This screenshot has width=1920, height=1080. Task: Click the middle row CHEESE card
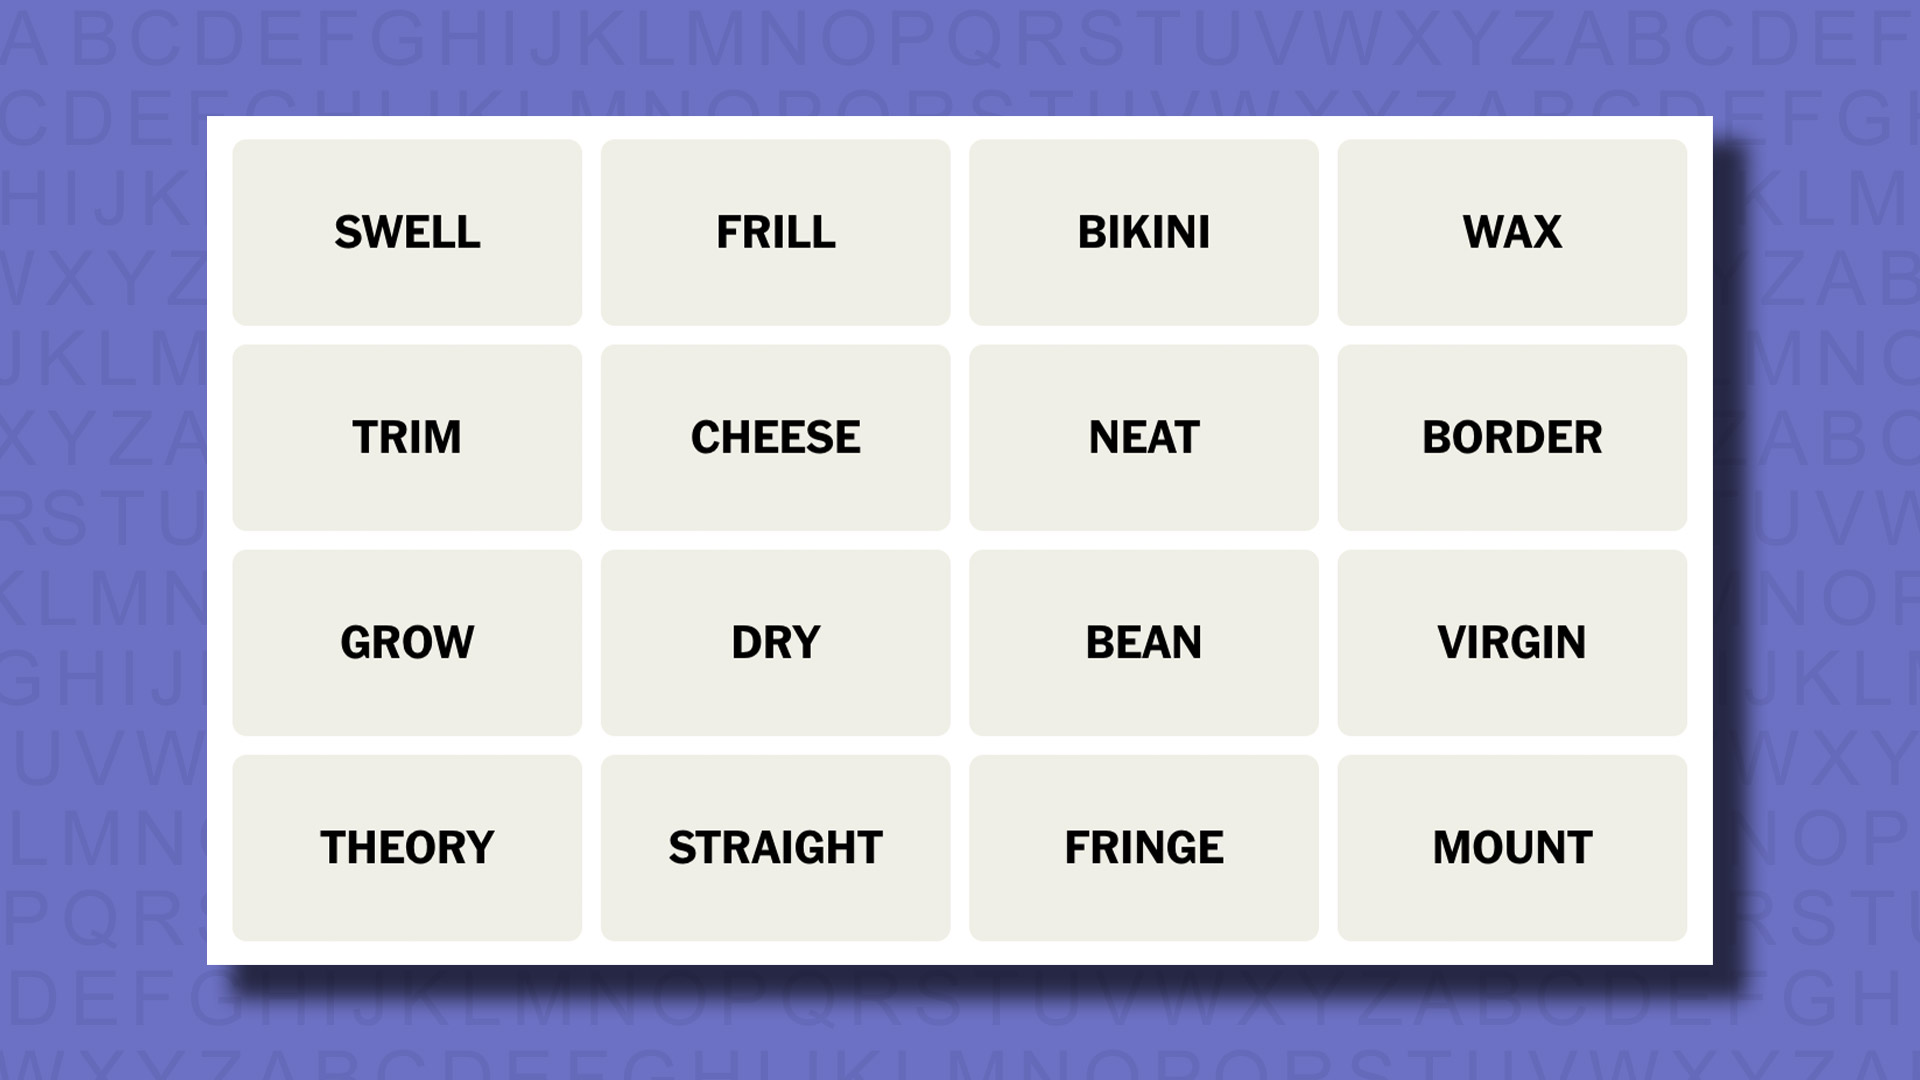tap(775, 436)
